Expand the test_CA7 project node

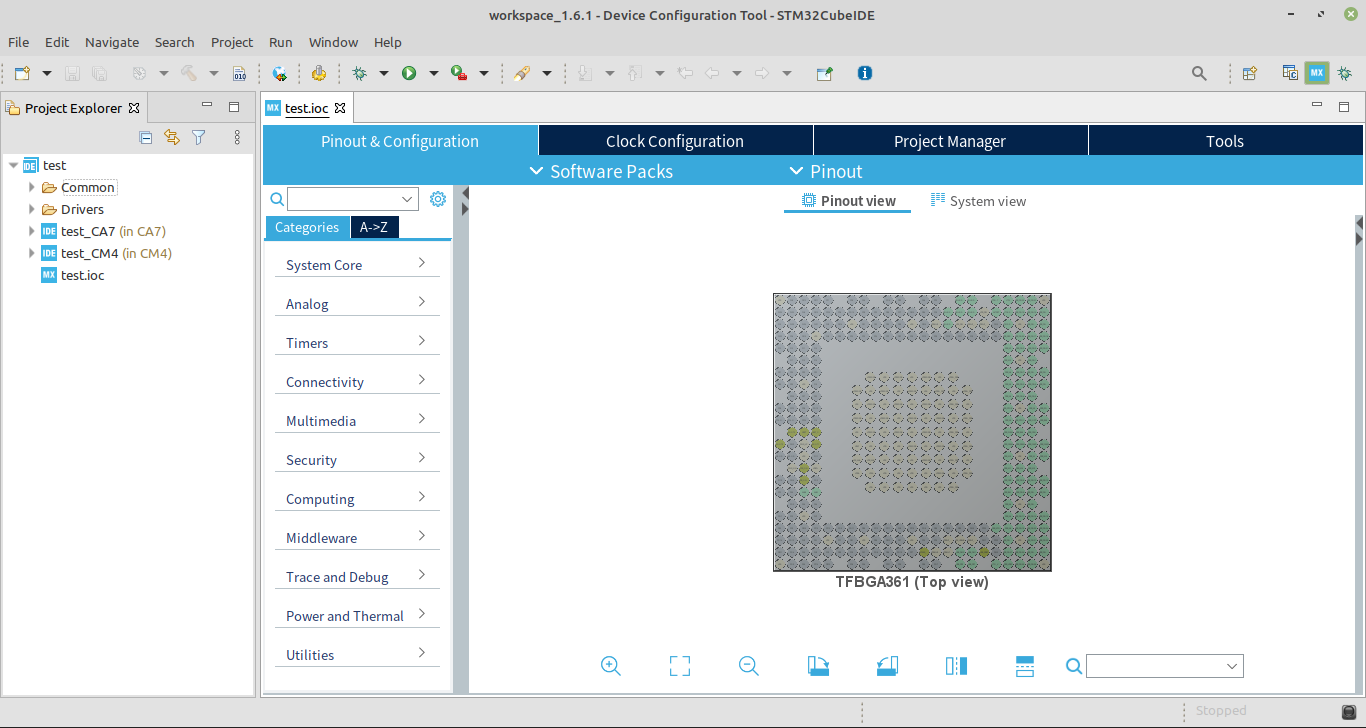coord(32,231)
